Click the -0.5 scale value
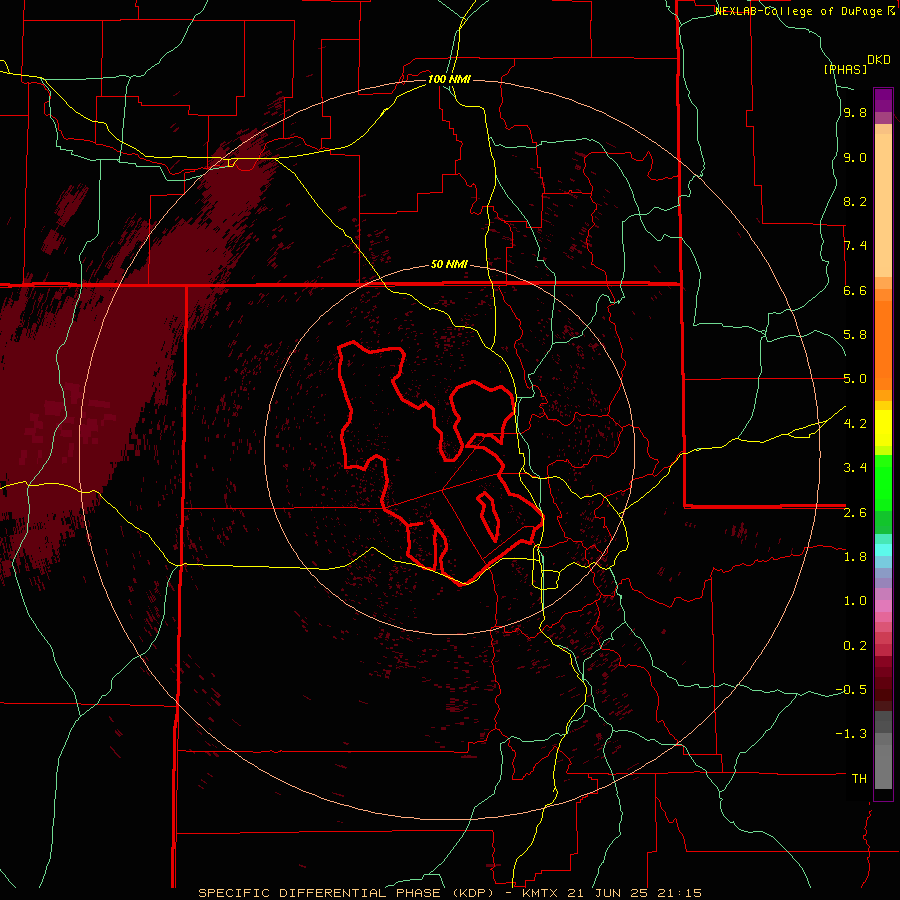Screen dimensions: 900x900 pyautogui.click(x=851, y=690)
